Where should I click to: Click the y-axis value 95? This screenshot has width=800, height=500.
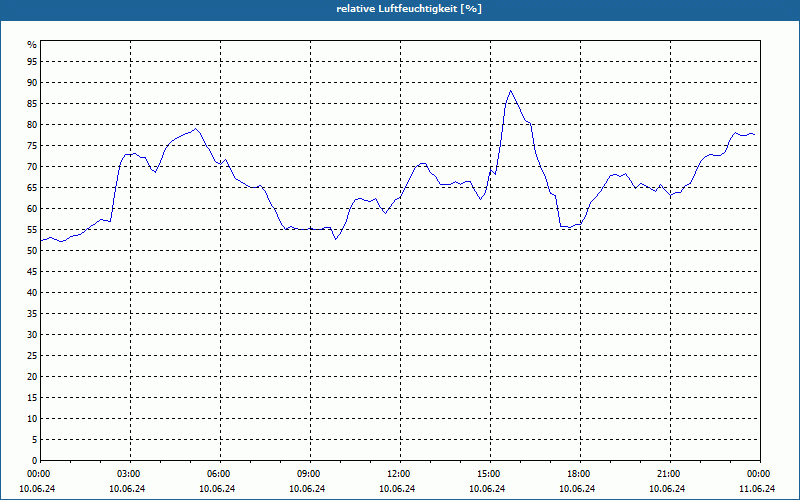coord(32,62)
